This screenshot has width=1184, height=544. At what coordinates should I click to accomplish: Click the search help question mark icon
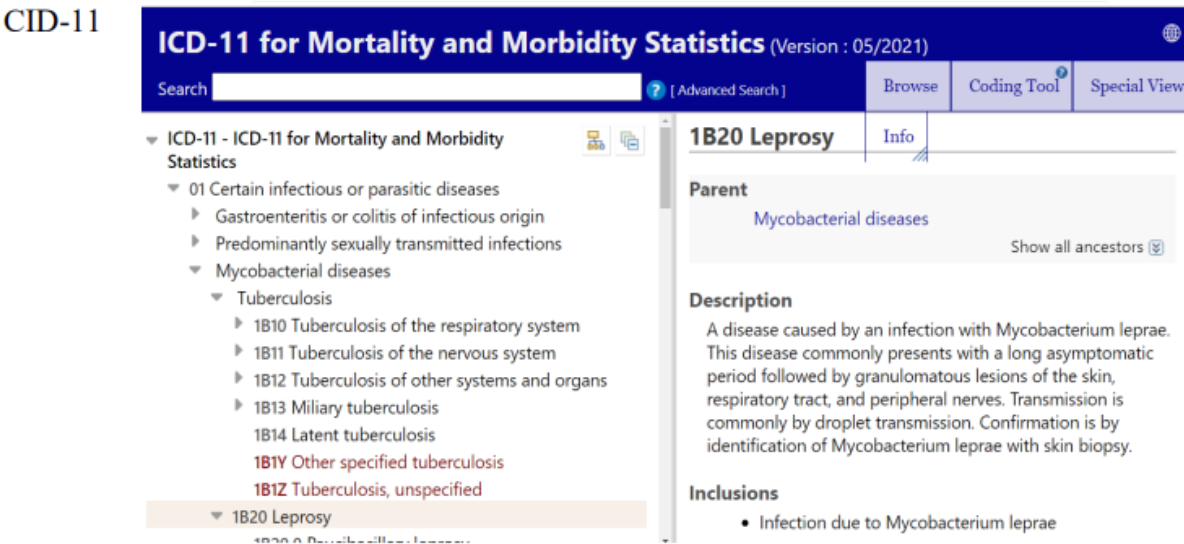tap(656, 90)
